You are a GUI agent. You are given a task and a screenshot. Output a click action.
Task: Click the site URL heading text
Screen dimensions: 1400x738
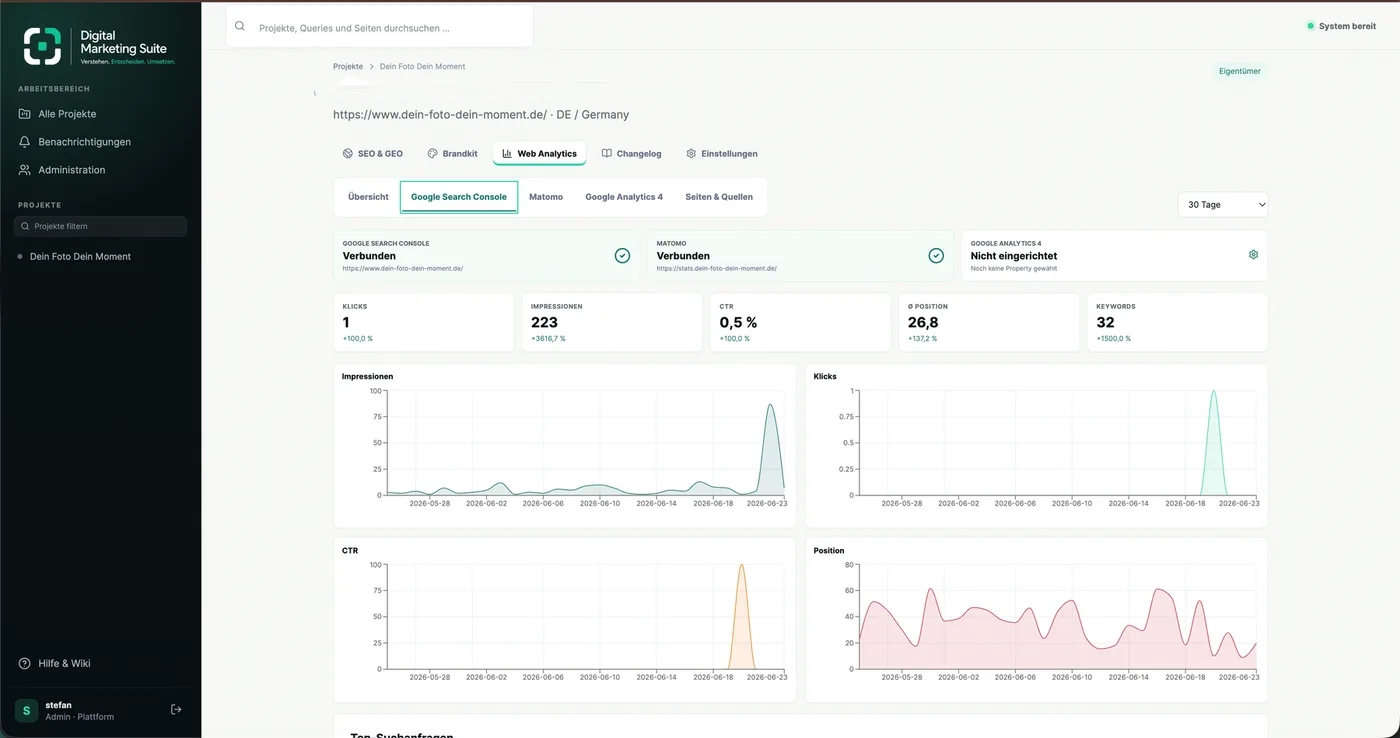click(x=481, y=115)
